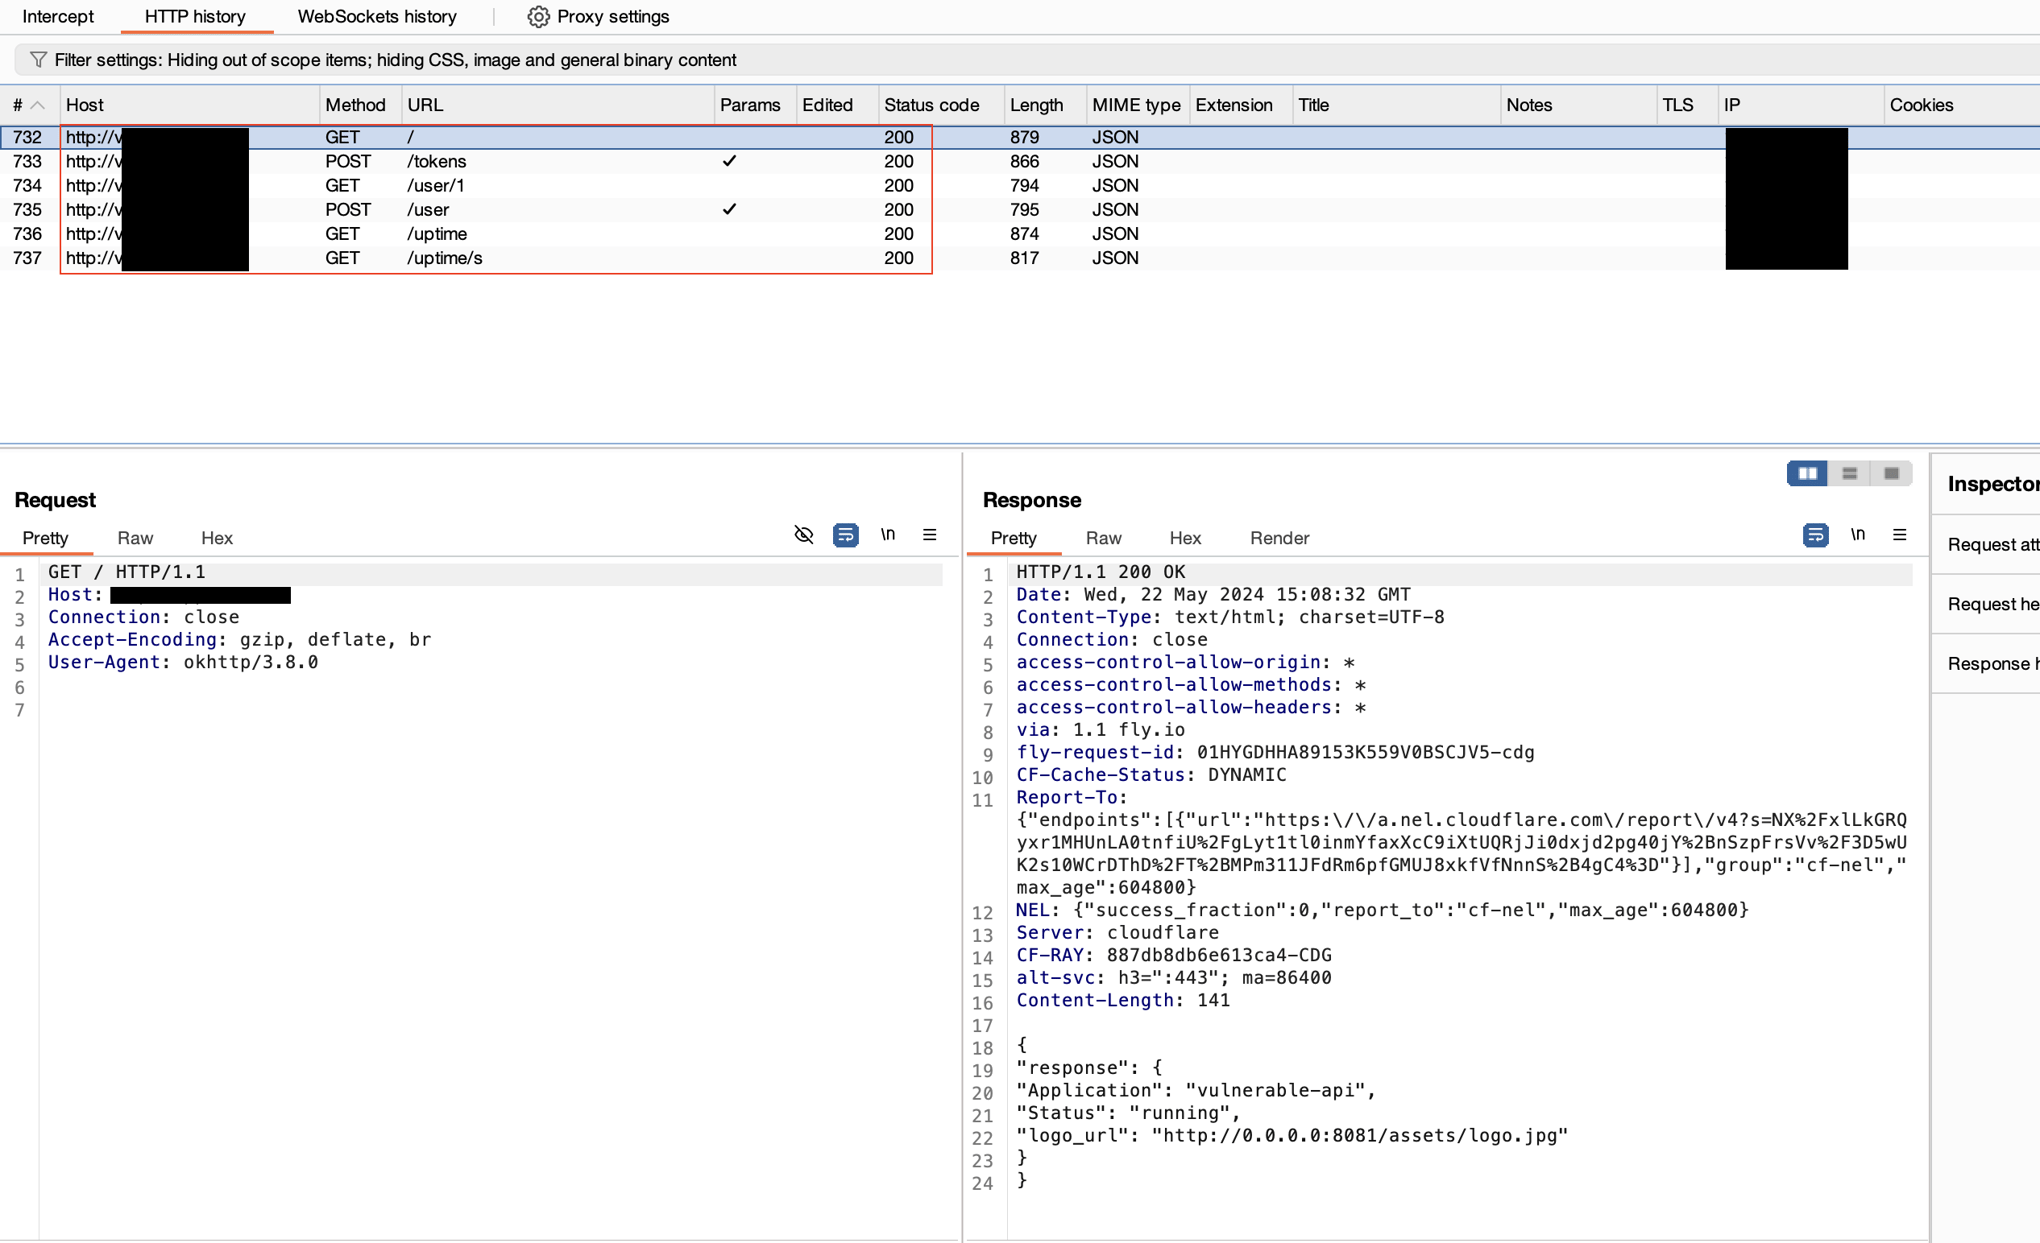Switch the Request view to Hex

tap(216, 538)
